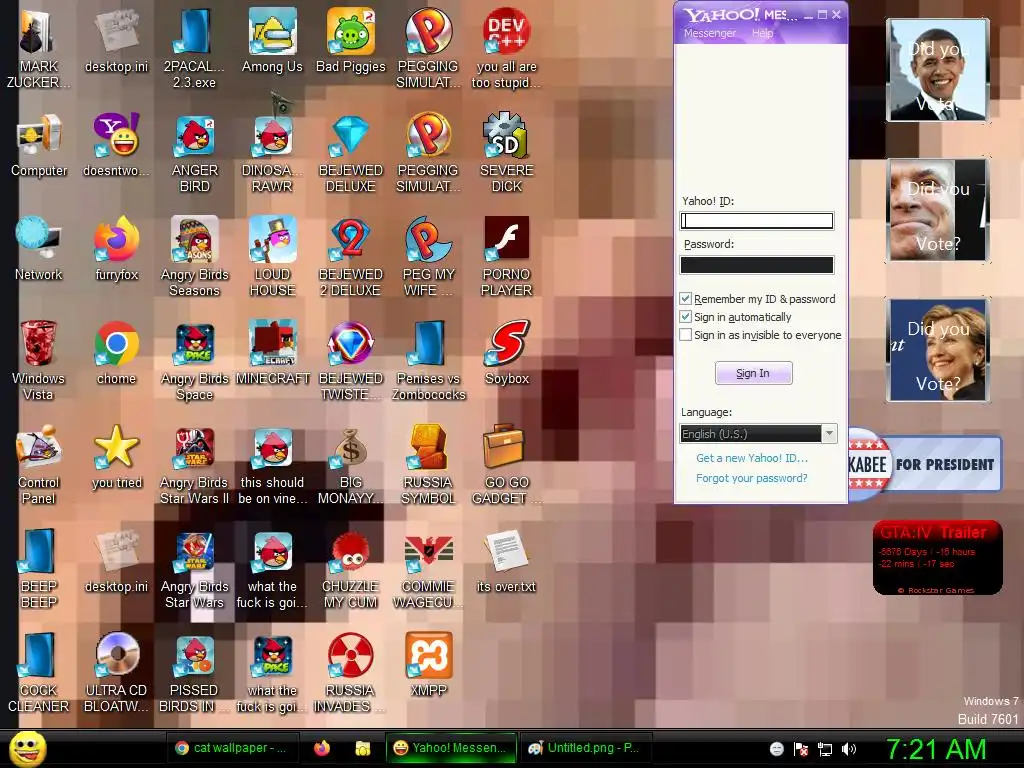Open the smiley-face Start button
The width and height of the screenshot is (1024, 768).
(27, 749)
